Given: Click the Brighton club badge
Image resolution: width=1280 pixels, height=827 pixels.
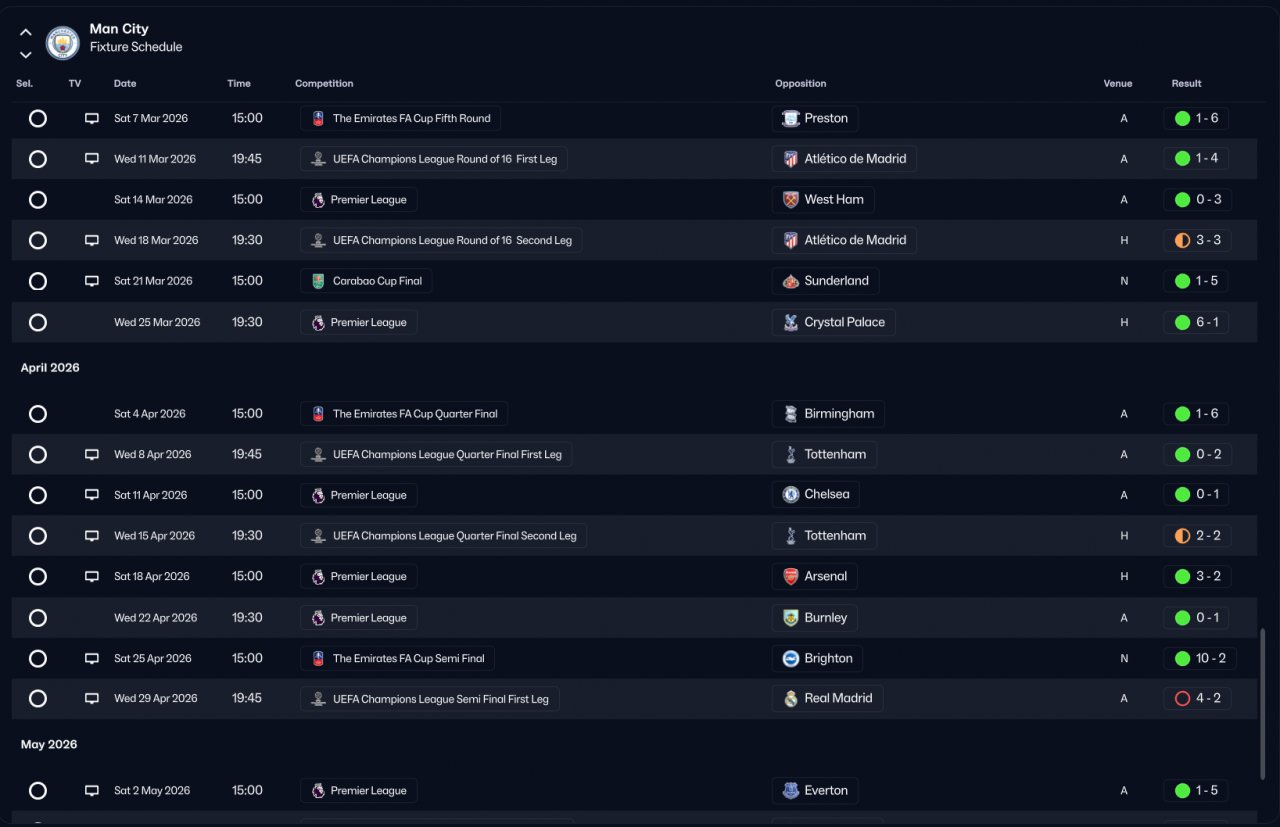Looking at the screenshot, I should click(x=791, y=659).
